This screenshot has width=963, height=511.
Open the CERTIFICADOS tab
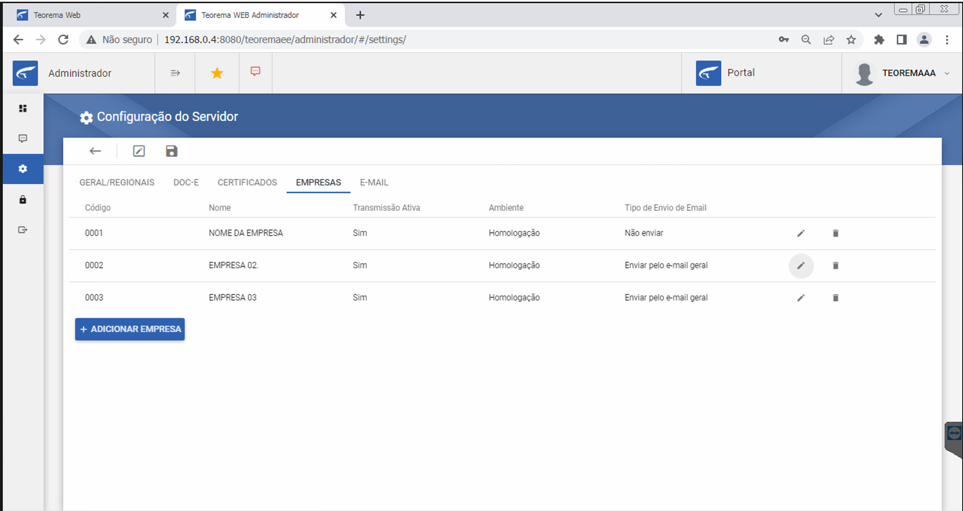click(248, 182)
